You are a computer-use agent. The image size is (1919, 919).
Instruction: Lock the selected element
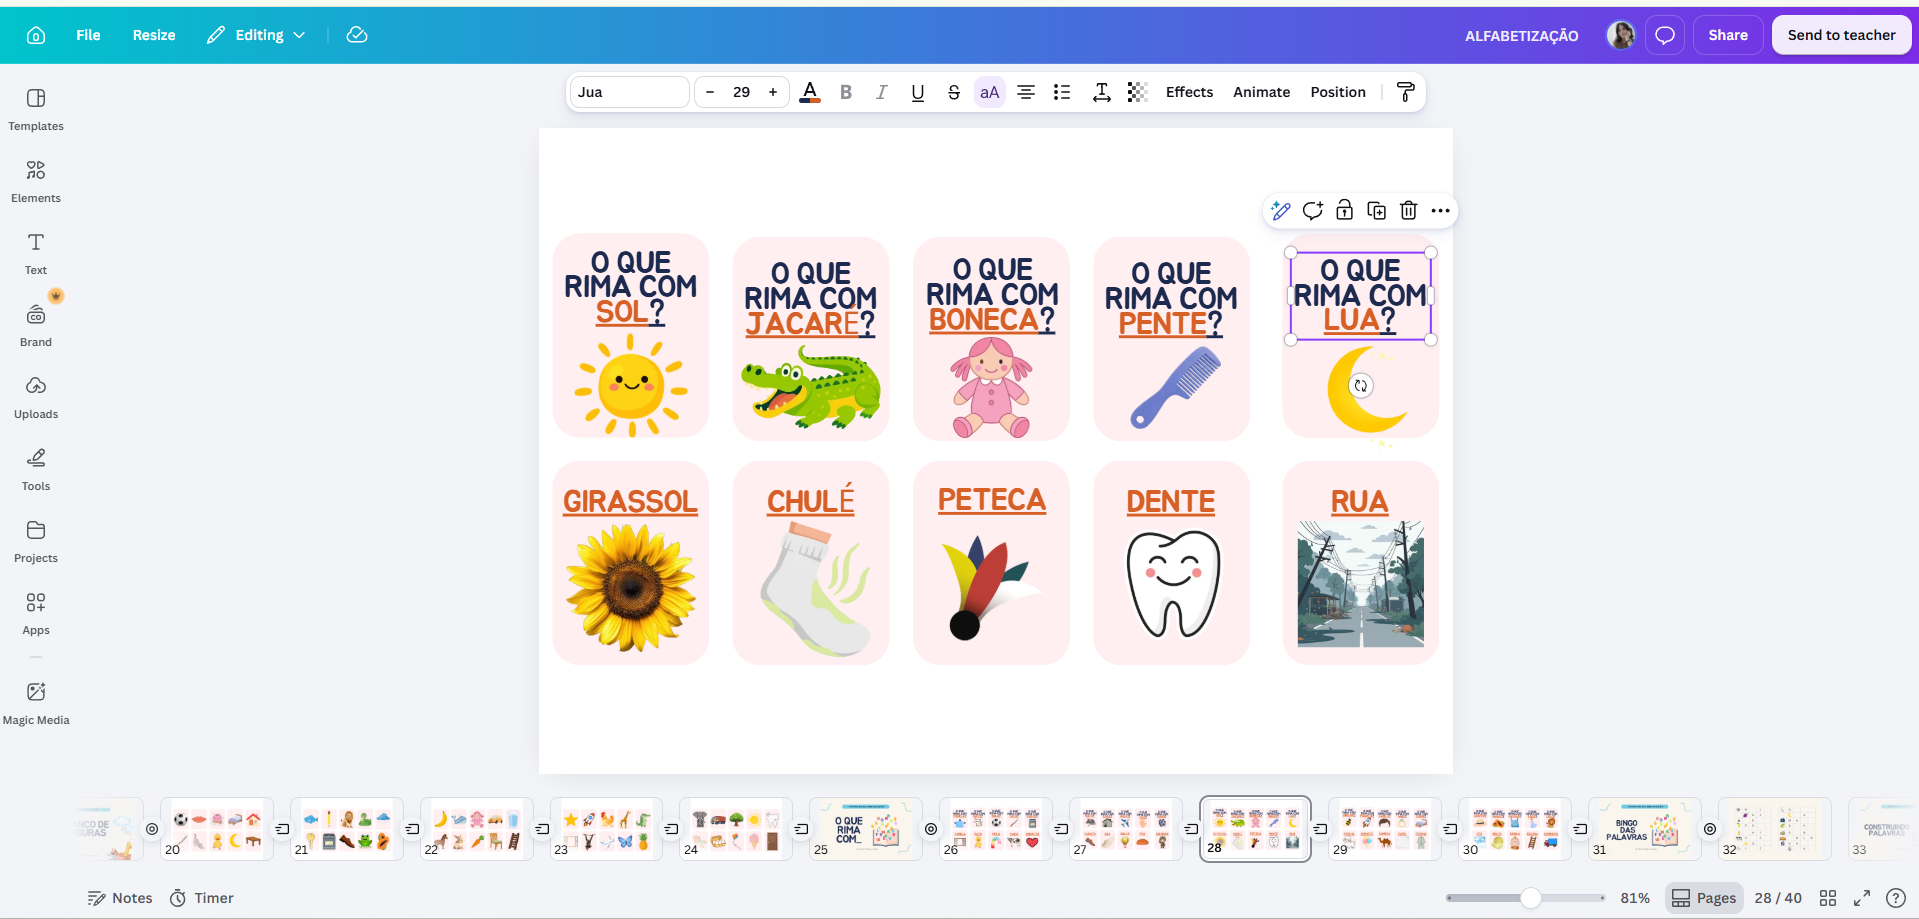point(1344,210)
